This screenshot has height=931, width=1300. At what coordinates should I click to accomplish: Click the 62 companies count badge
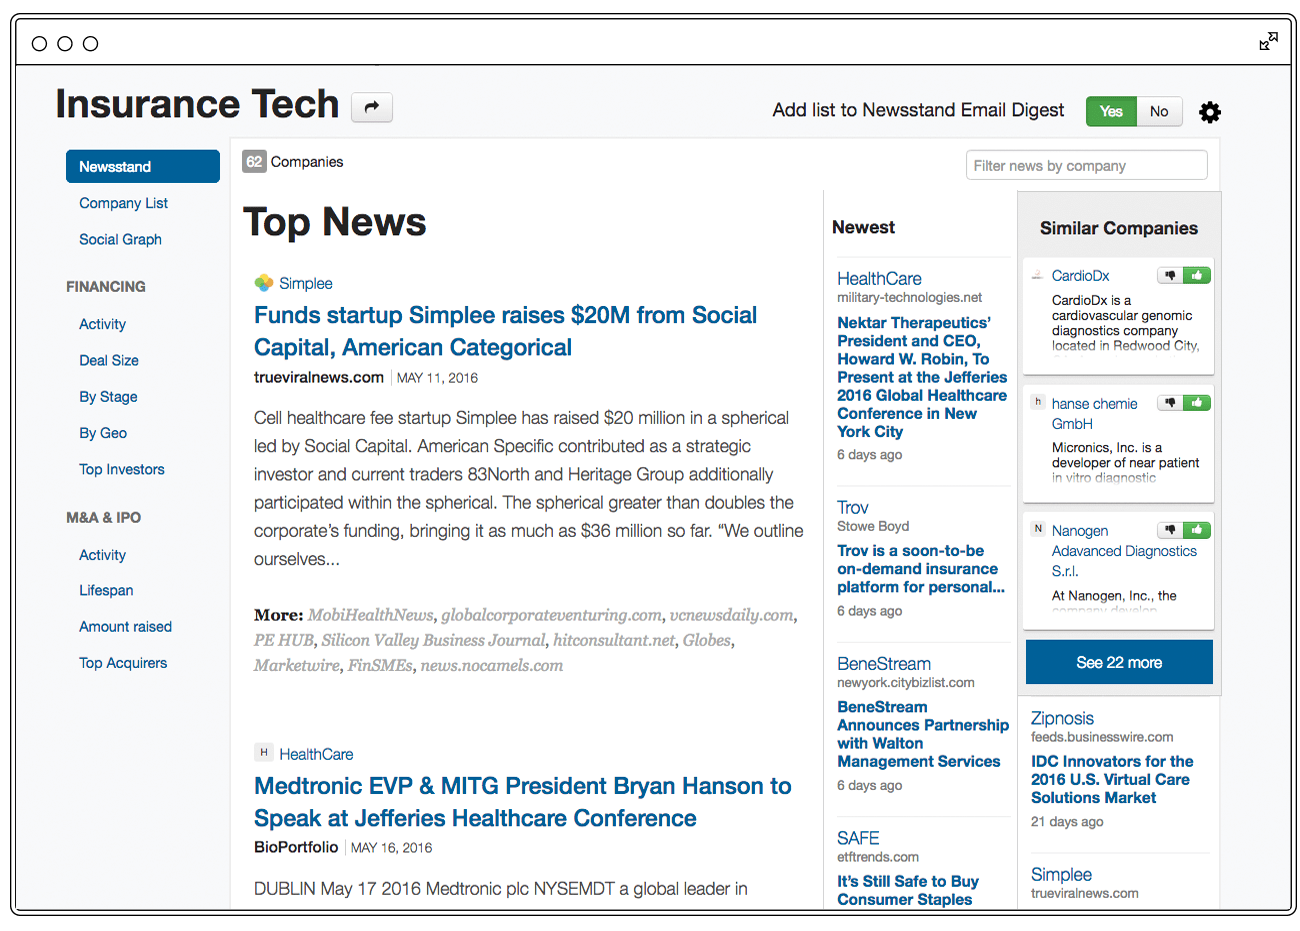point(254,161)
